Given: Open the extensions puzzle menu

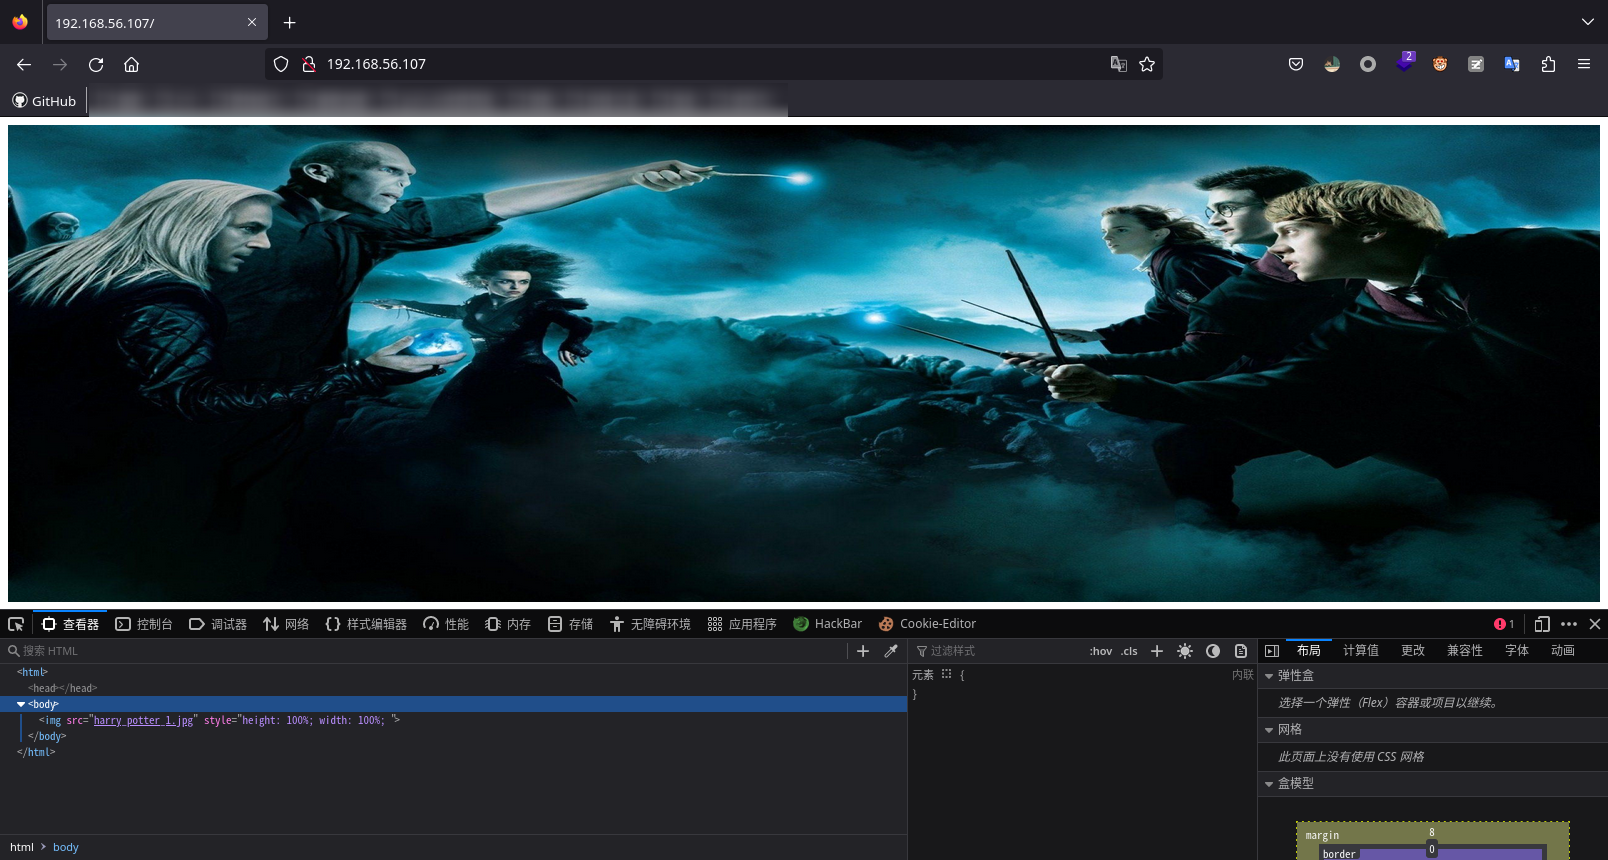Looking at the screenshot, I should pos(1548,64).
